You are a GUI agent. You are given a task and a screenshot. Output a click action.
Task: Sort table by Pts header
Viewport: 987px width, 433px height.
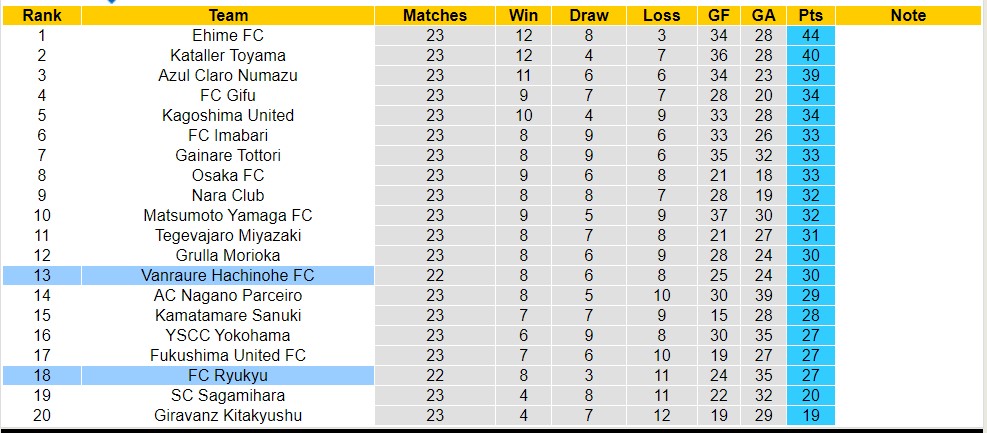coord(811,15)
